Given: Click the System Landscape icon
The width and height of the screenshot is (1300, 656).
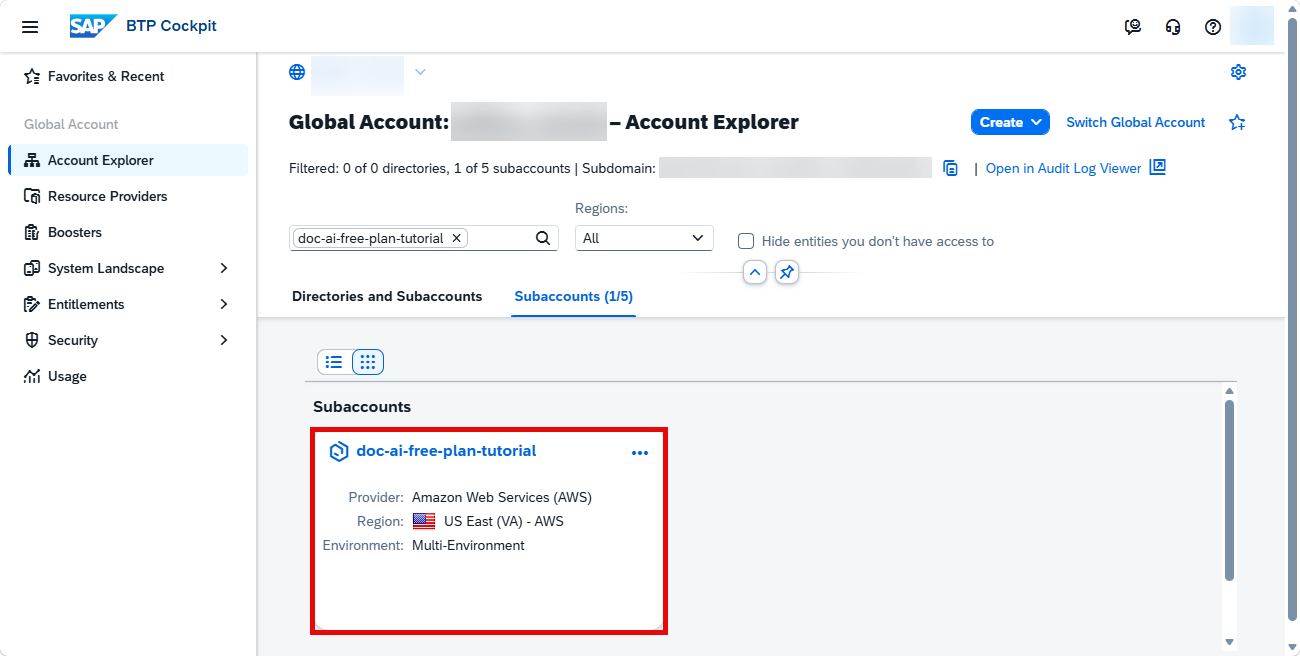Looking at the screenshot, I should [x=31, y=268].
